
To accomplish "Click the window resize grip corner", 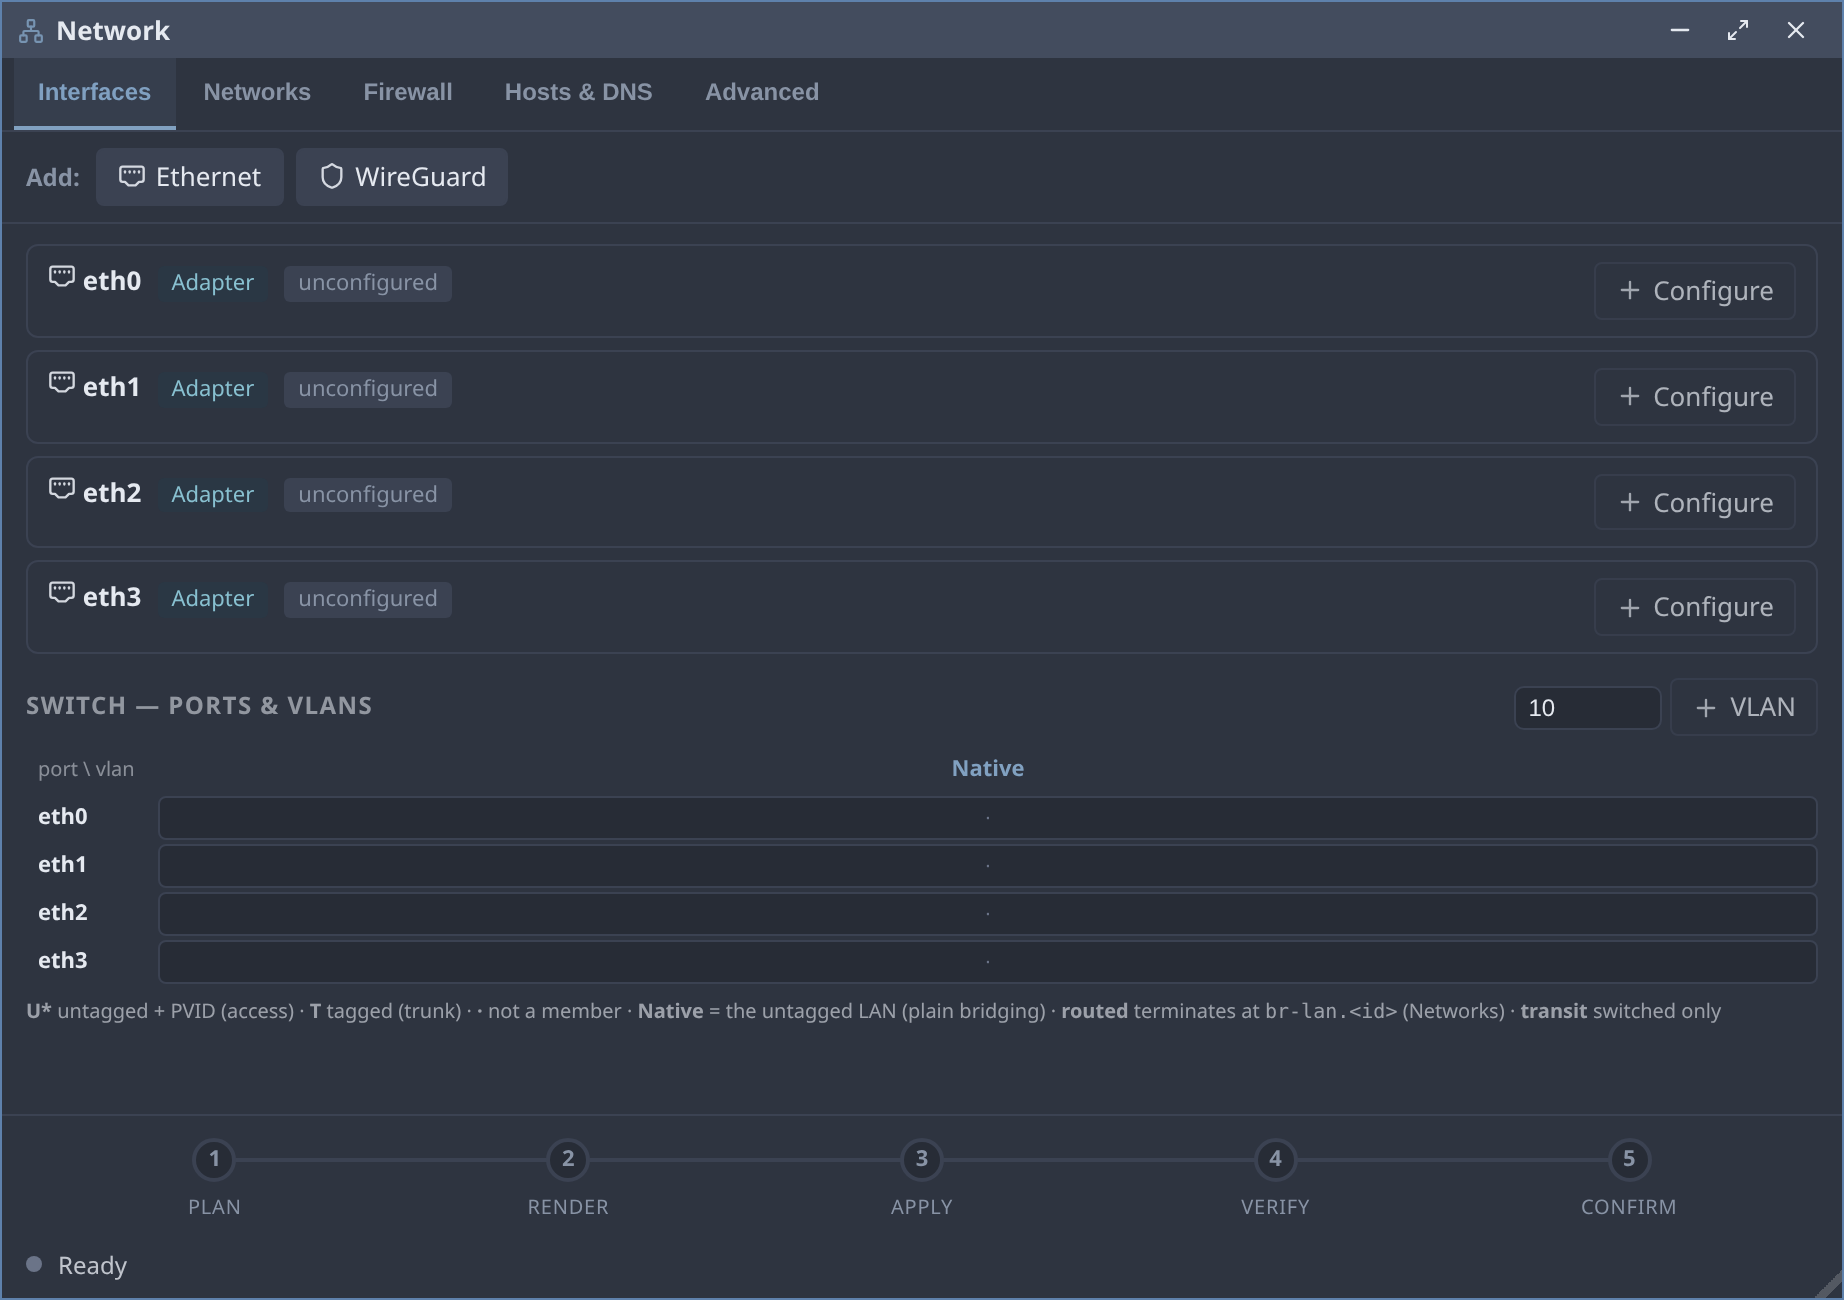I will [x=1830, y=1287].
